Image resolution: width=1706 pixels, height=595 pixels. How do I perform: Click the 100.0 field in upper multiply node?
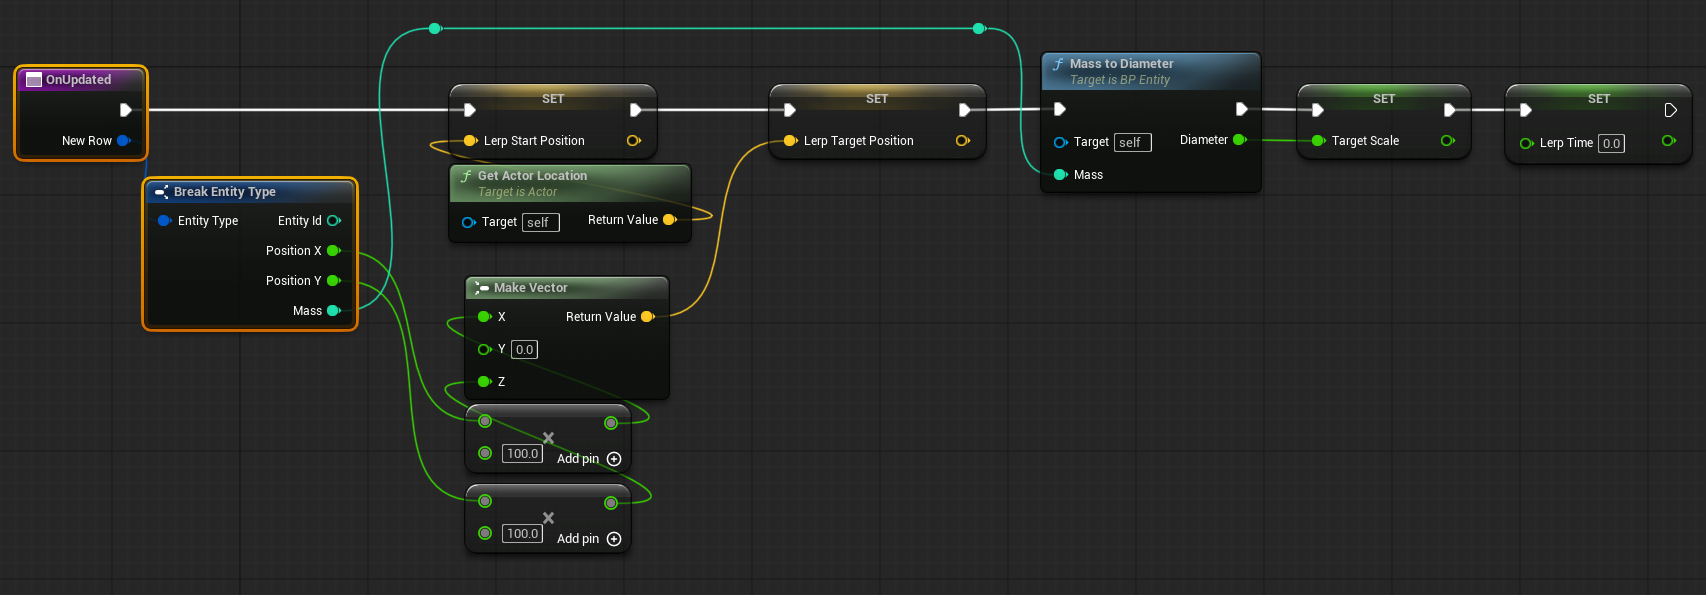(522, 454)
